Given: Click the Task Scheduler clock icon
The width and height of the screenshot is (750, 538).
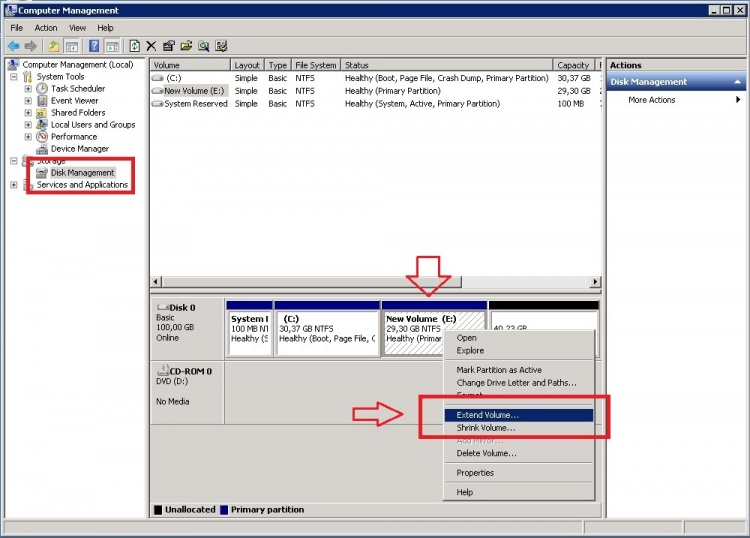Looking at the screenshot, I should [42, 89].
